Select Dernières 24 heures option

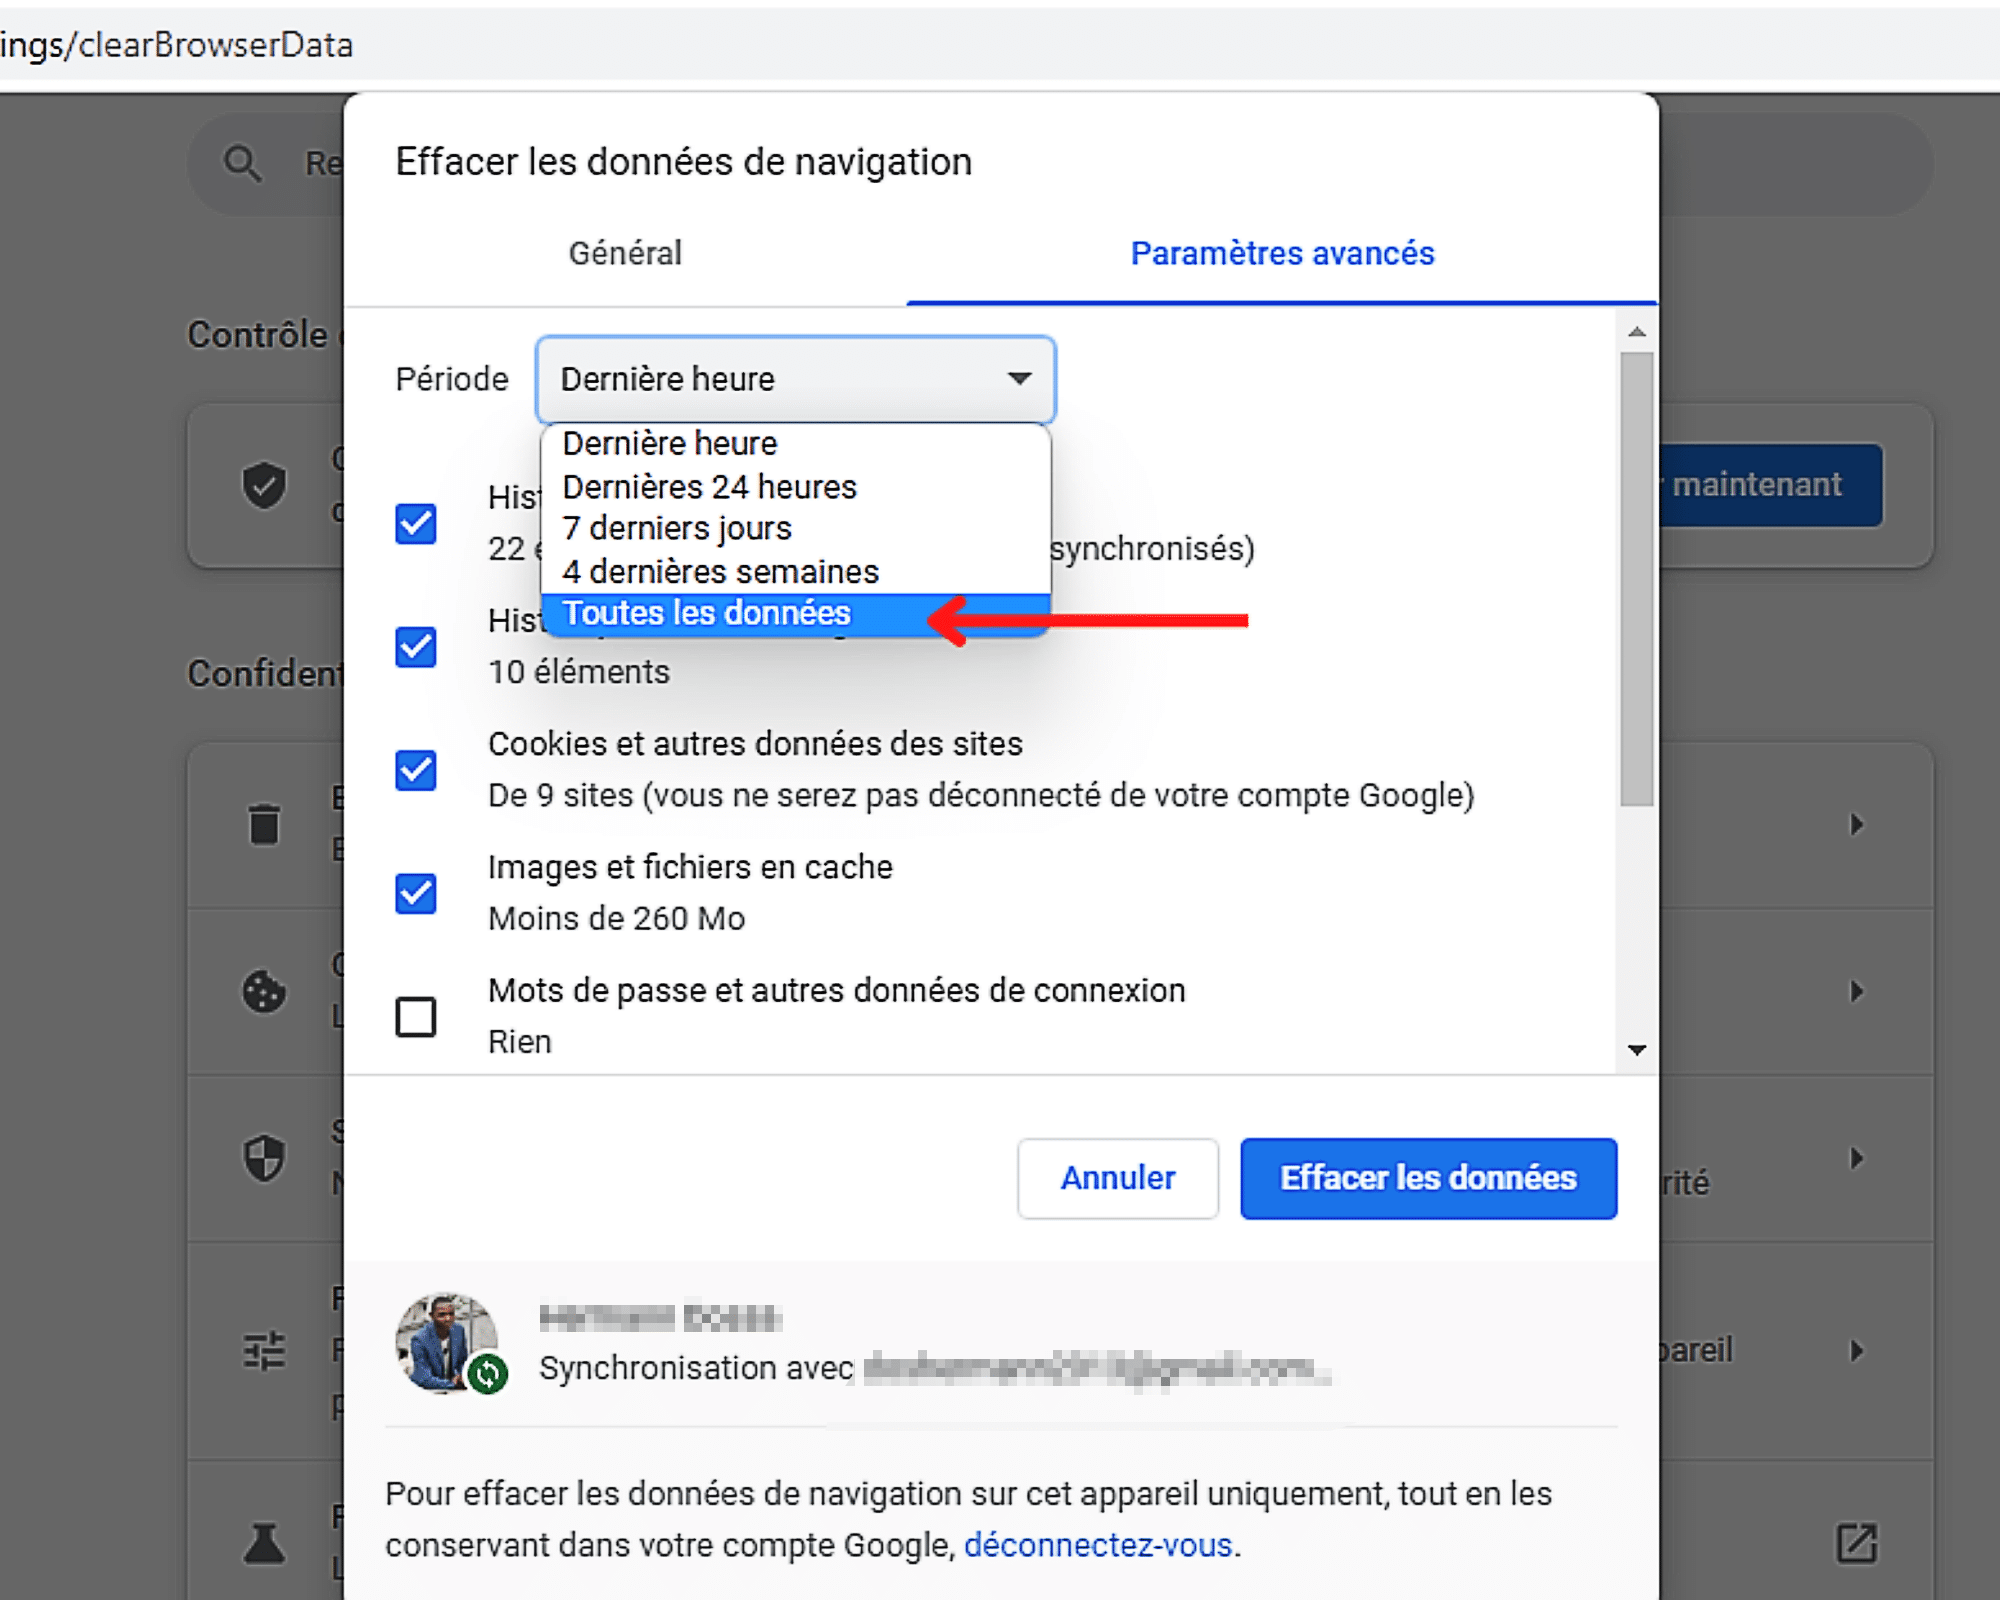click(x=795, y=486)
